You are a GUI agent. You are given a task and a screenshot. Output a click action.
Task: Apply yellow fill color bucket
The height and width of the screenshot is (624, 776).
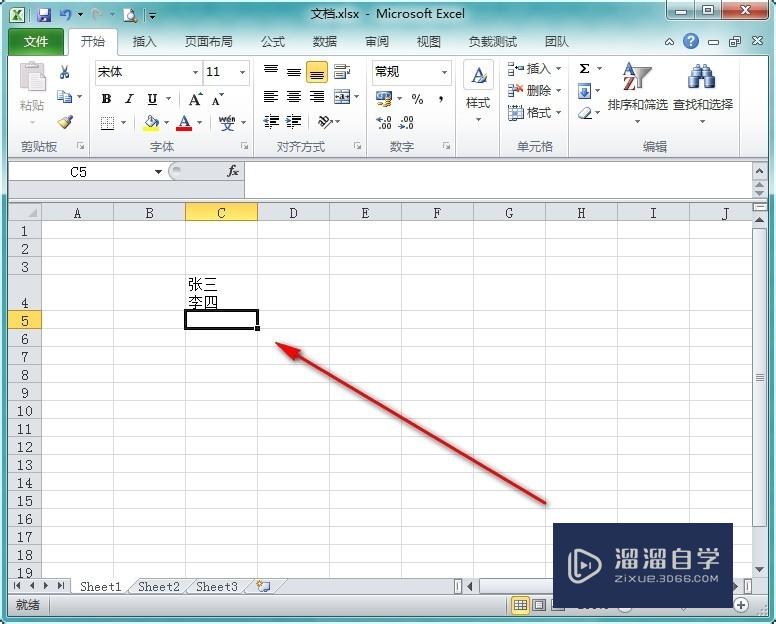[x=151, y=123]
